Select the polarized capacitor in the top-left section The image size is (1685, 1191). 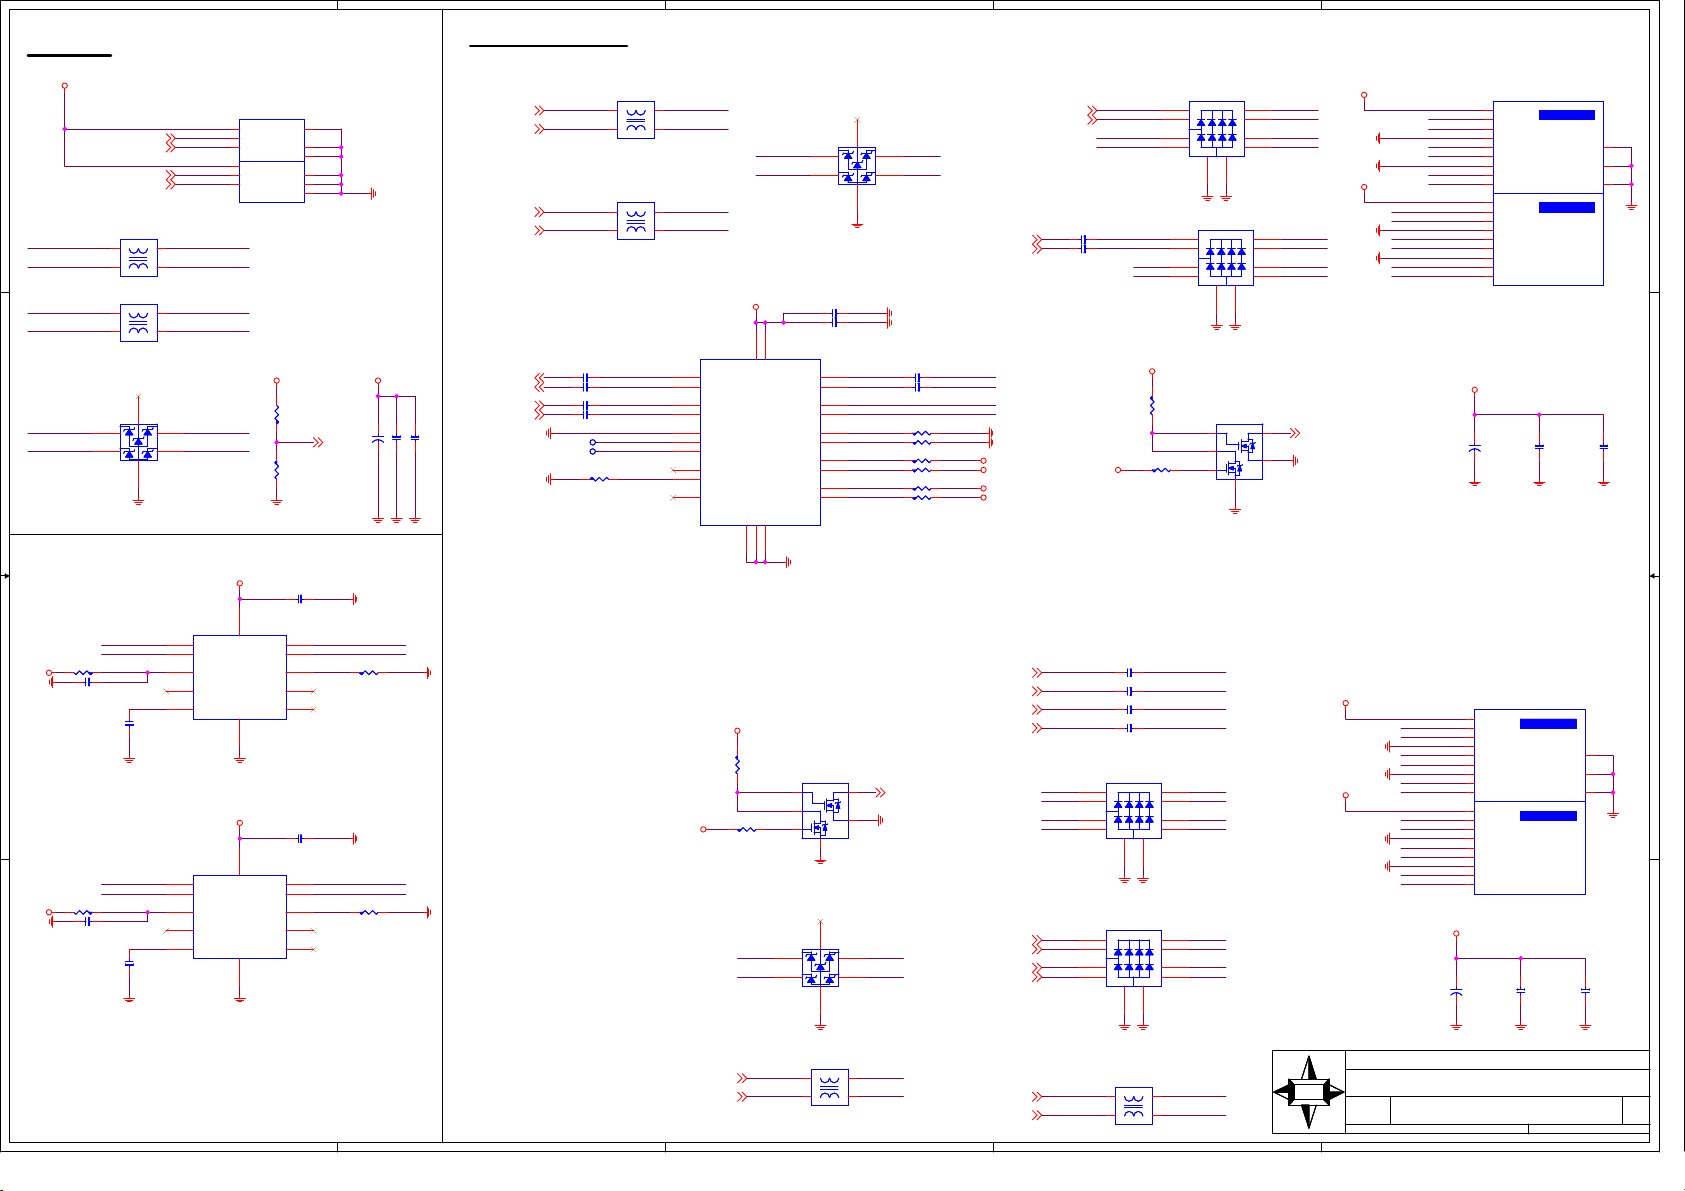pos(378,439)
